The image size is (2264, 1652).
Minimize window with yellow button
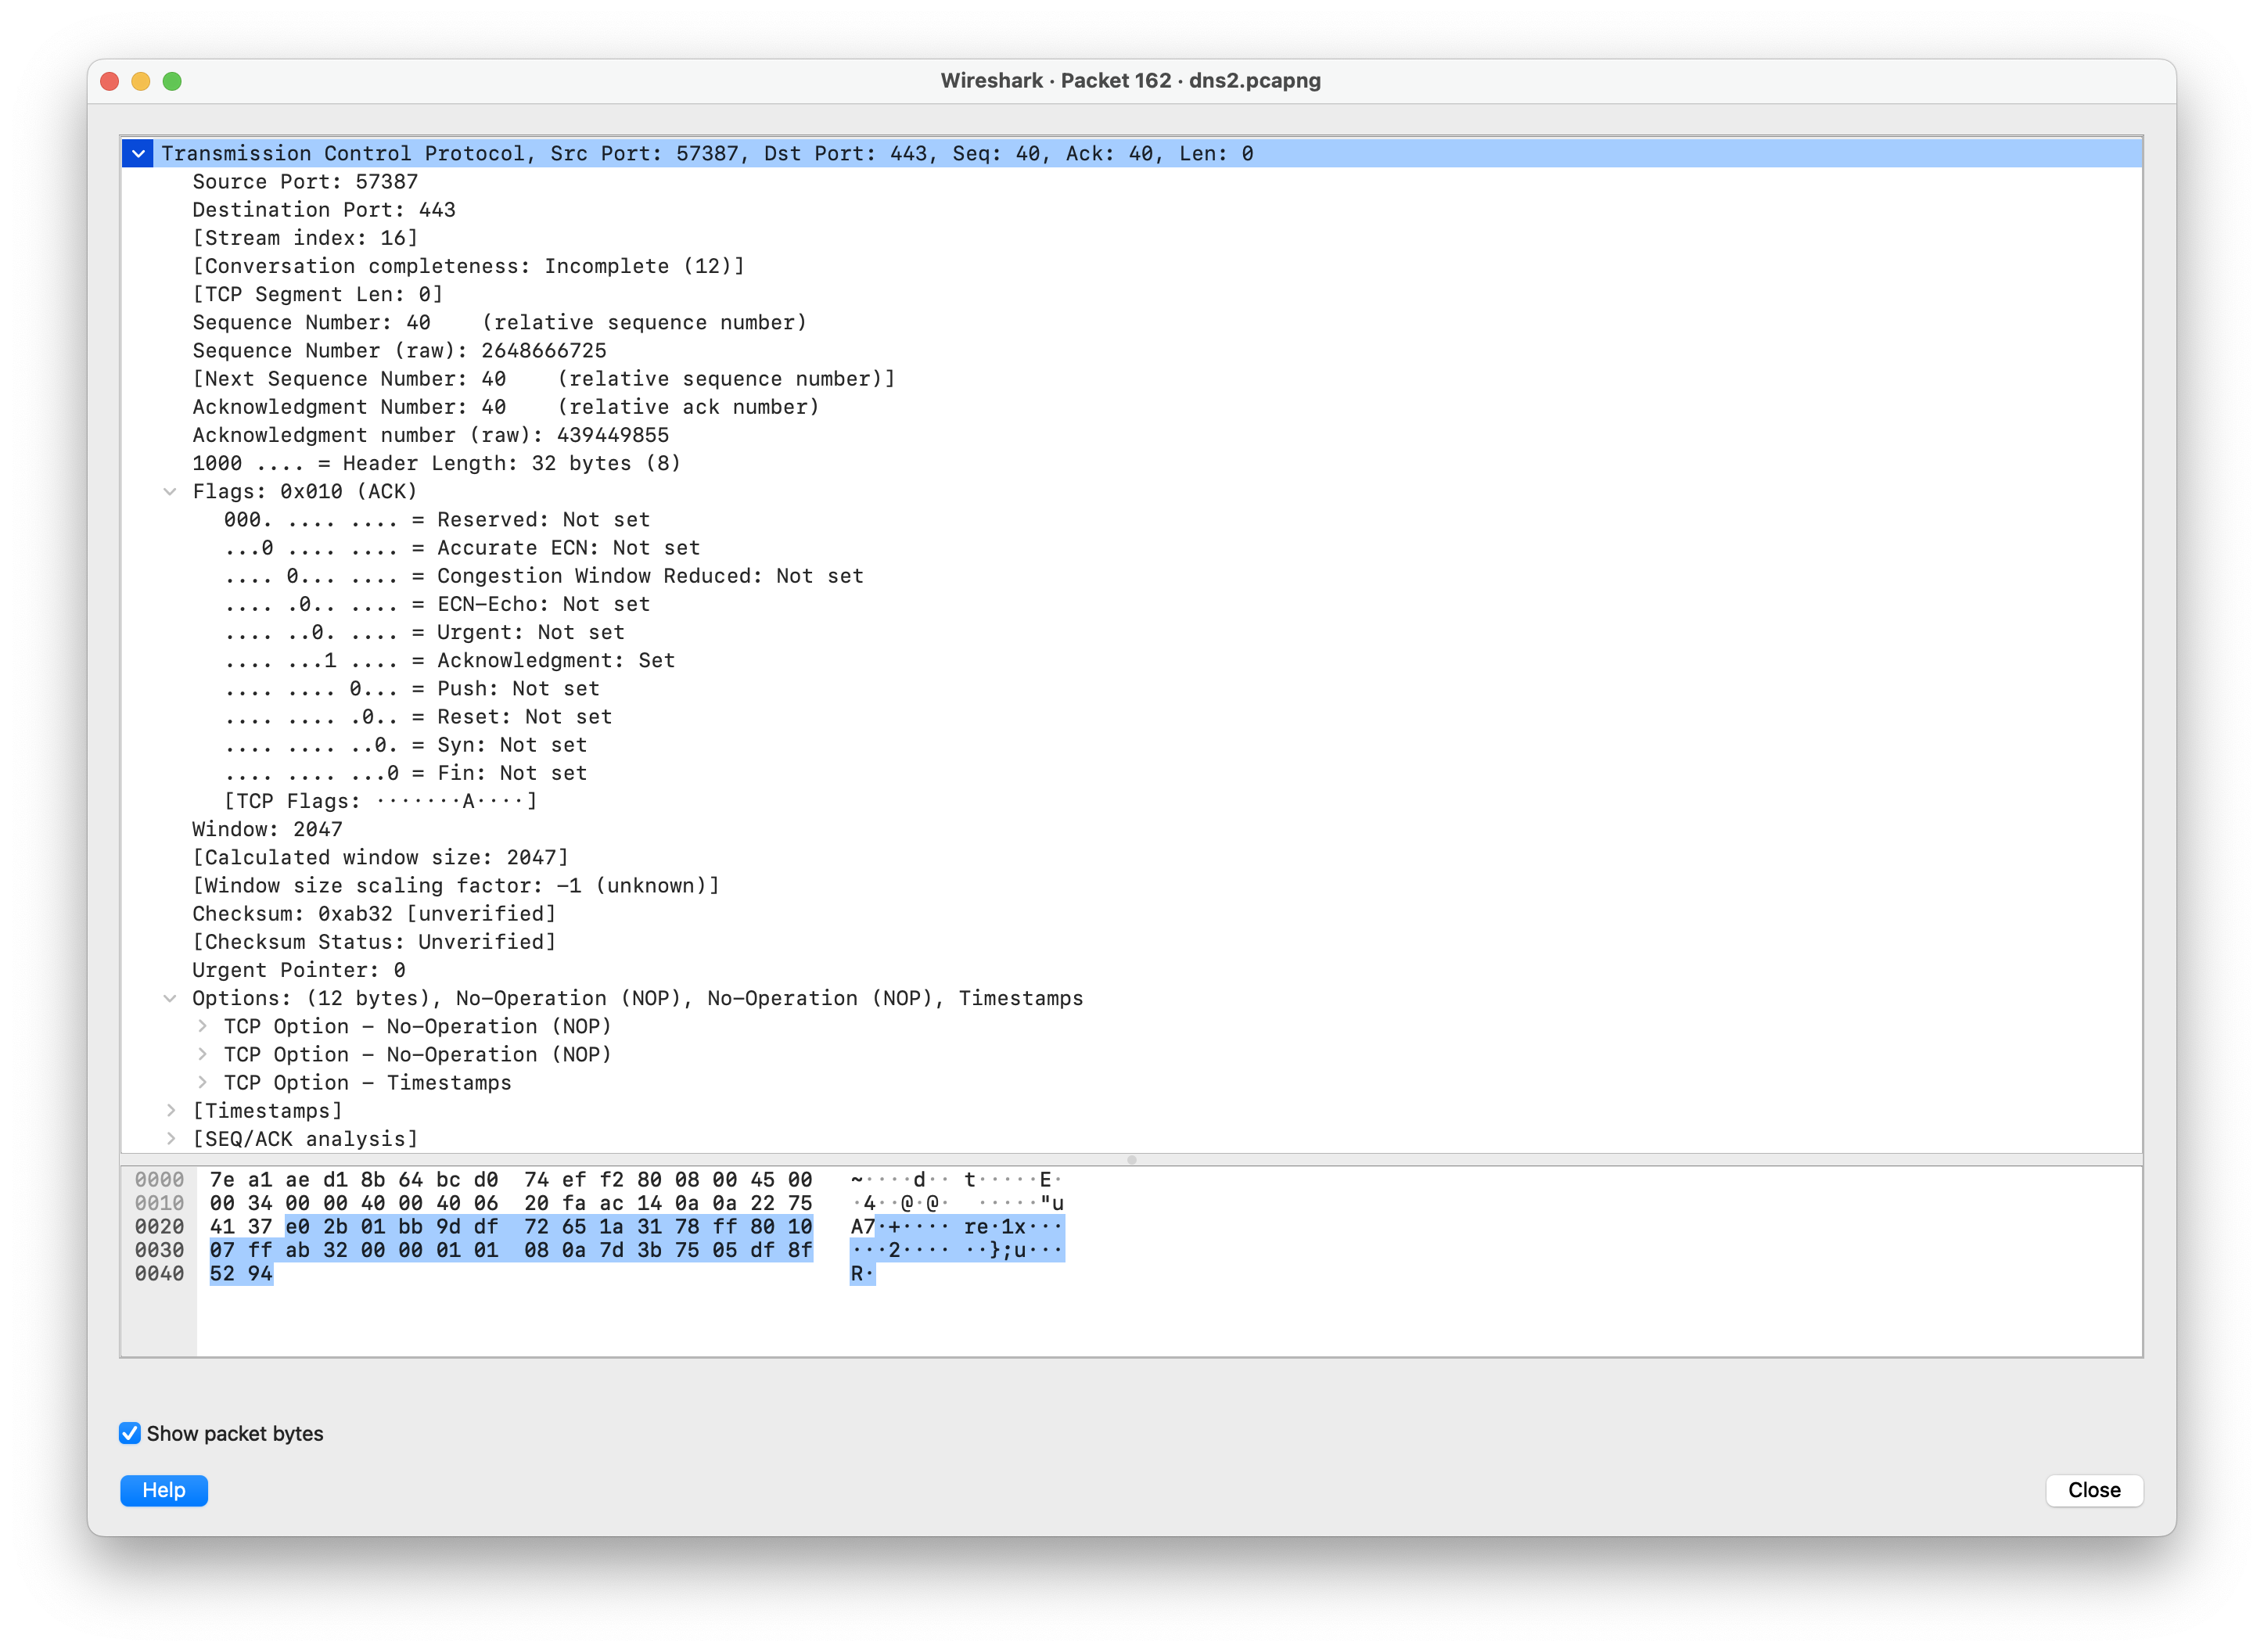point(141,81)
